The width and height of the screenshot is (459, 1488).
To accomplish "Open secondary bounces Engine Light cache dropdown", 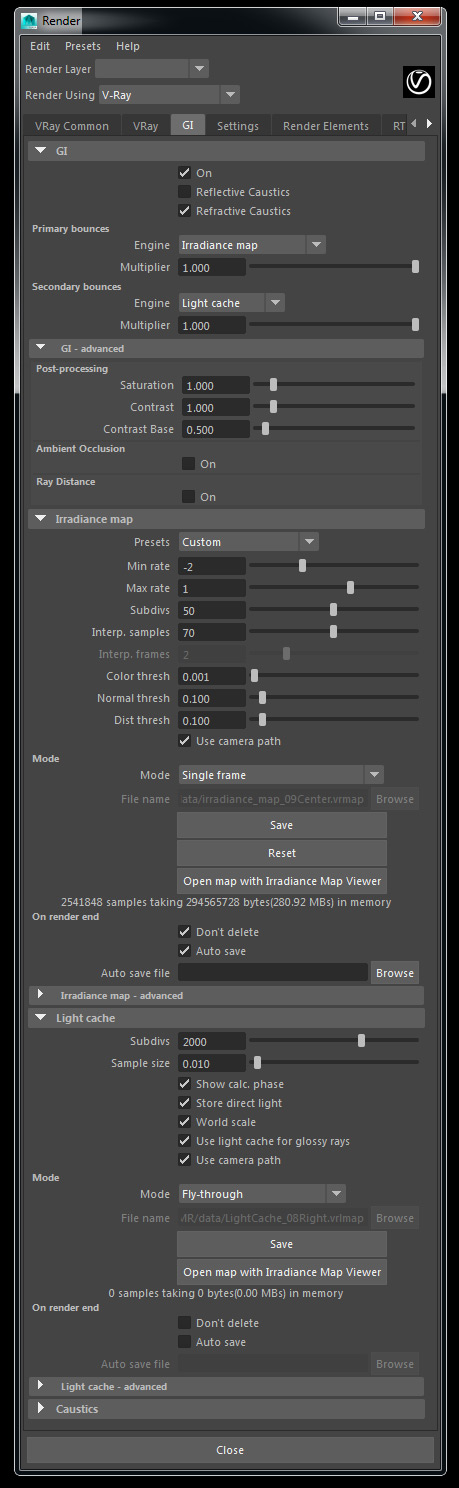I will pos(231,302).
